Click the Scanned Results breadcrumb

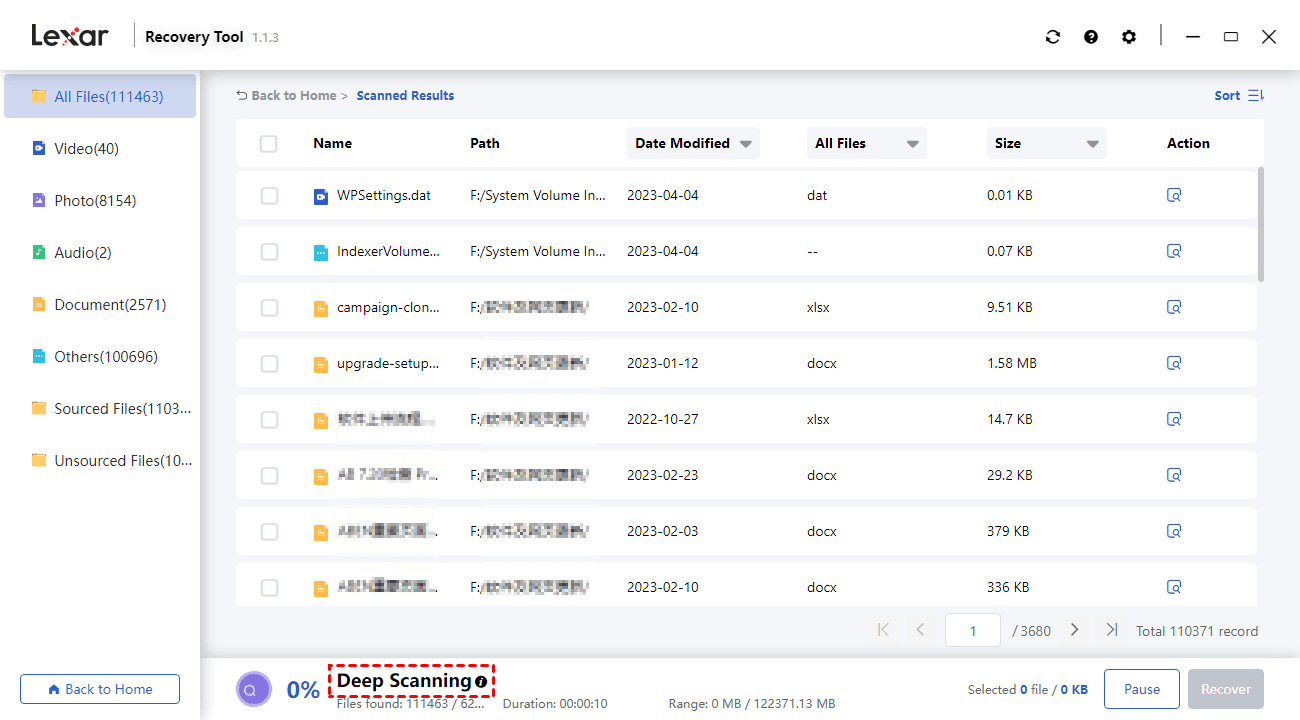[405, 96]
